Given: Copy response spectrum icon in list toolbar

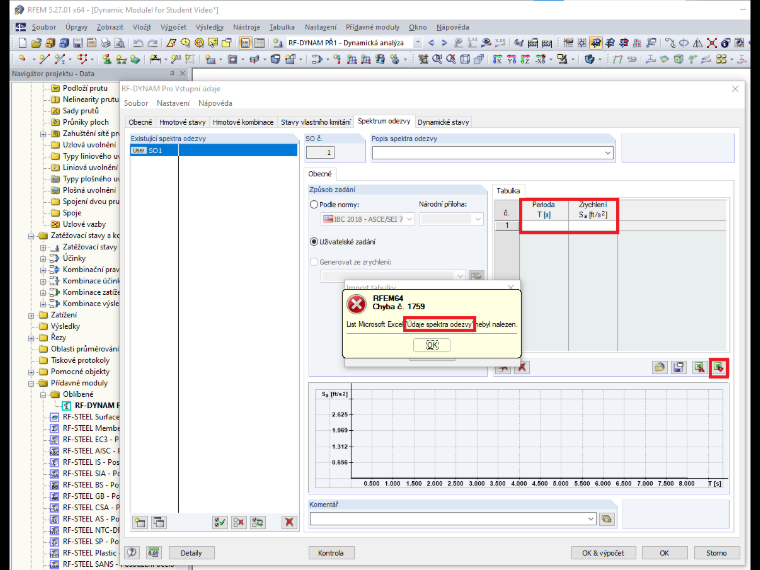Looking at the screenshot, I should (x=158, y=522).
